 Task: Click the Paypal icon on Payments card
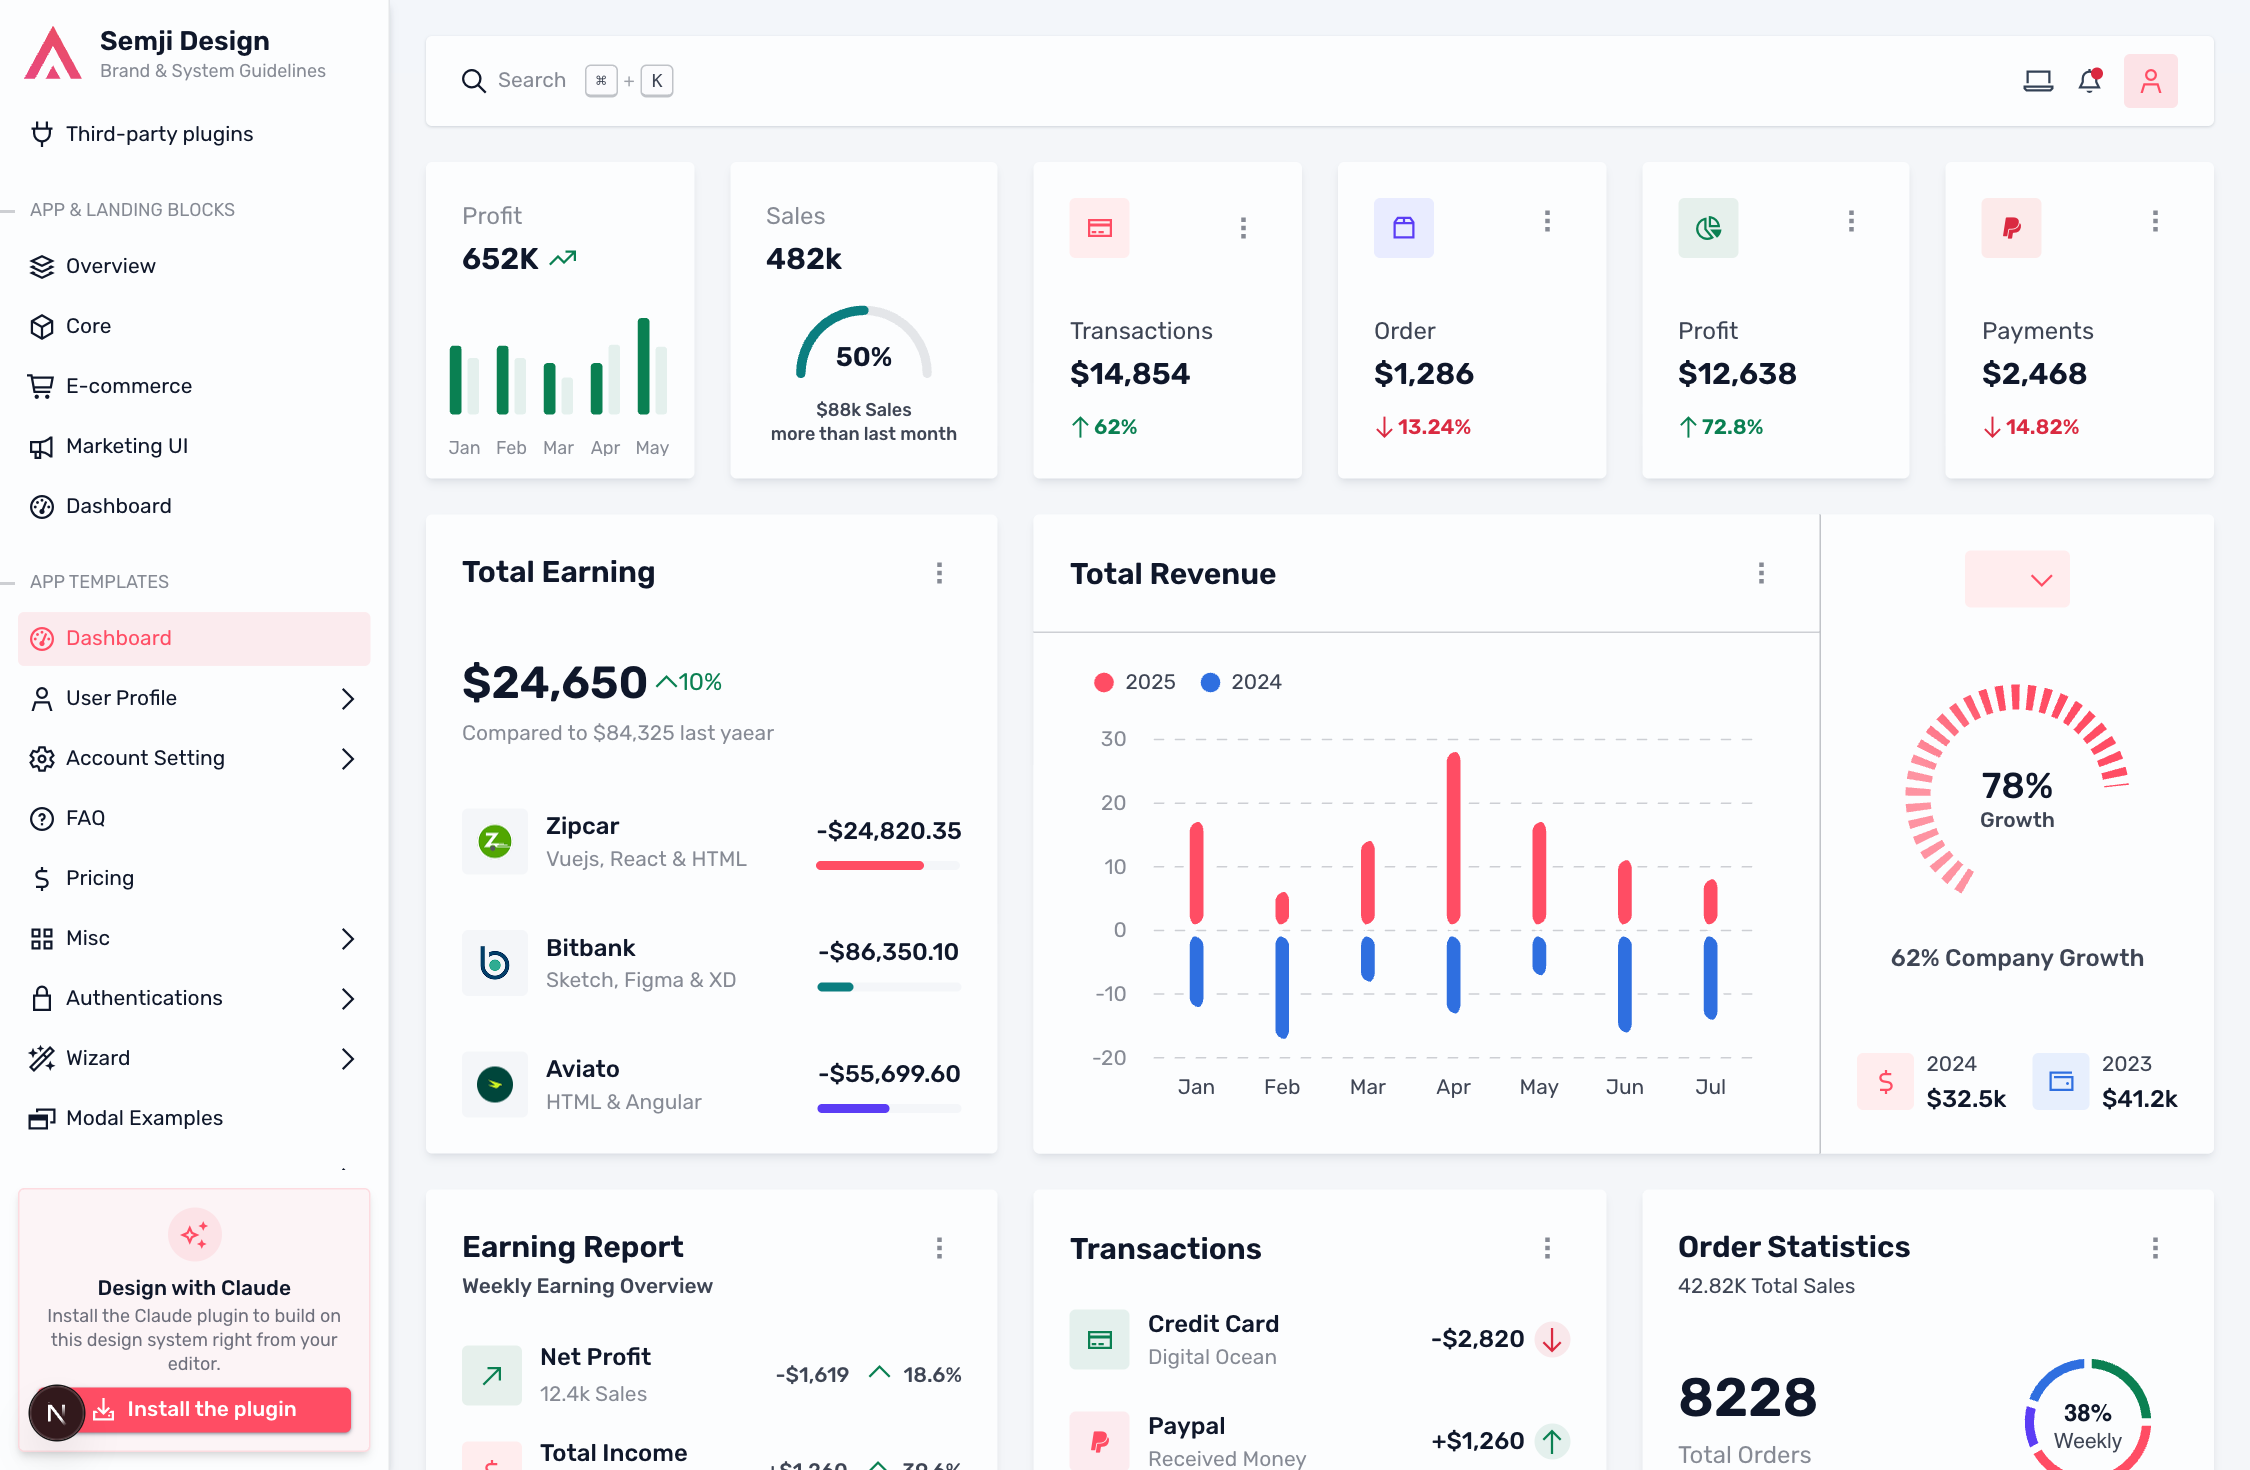pos(2011,228)
